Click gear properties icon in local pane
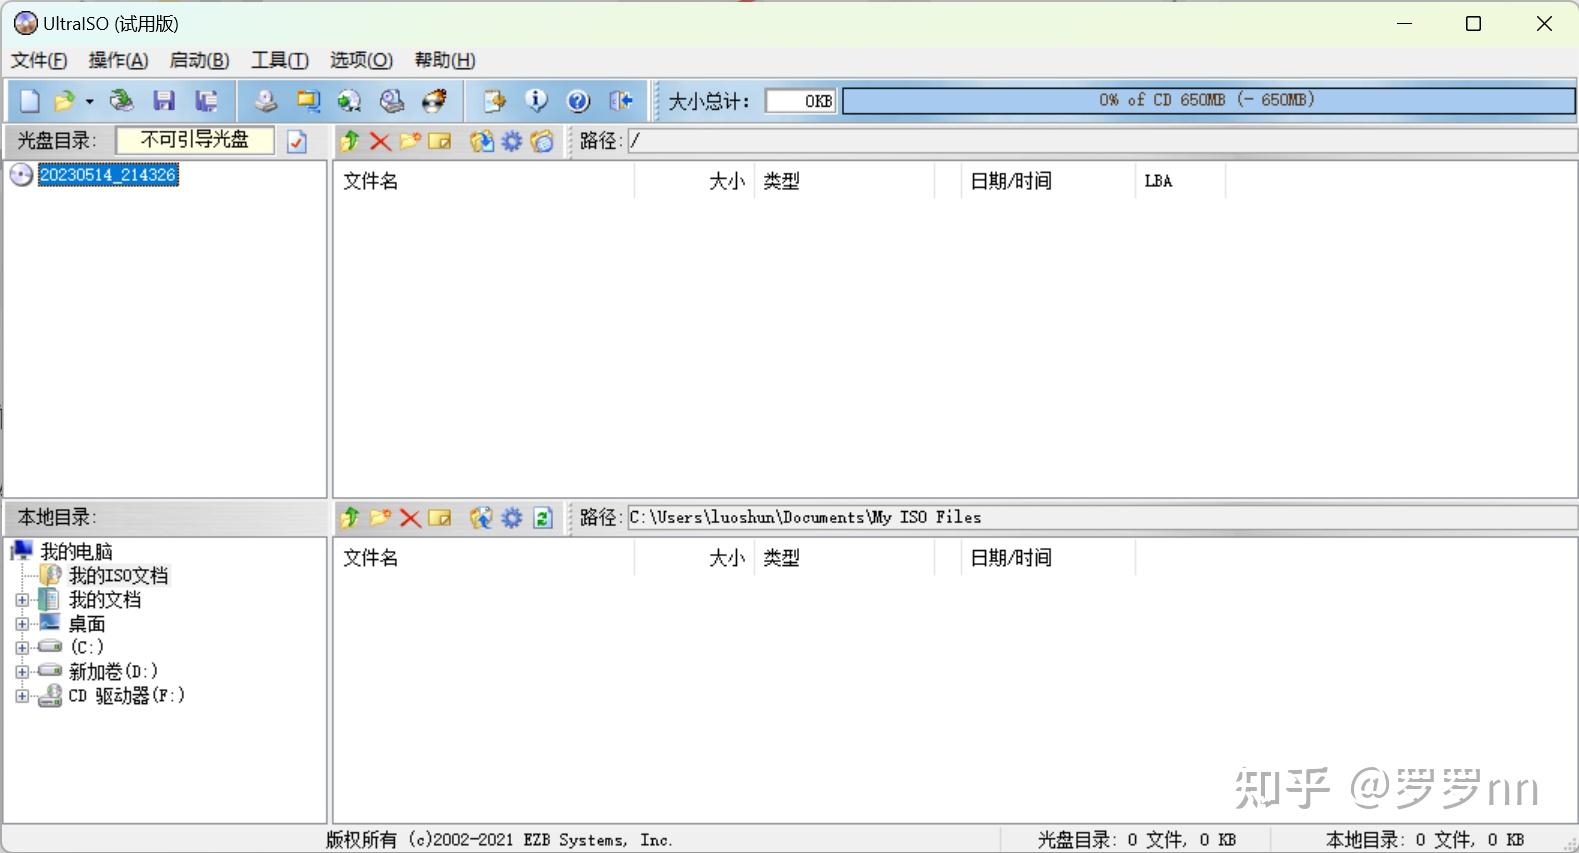 coord(512,517)
